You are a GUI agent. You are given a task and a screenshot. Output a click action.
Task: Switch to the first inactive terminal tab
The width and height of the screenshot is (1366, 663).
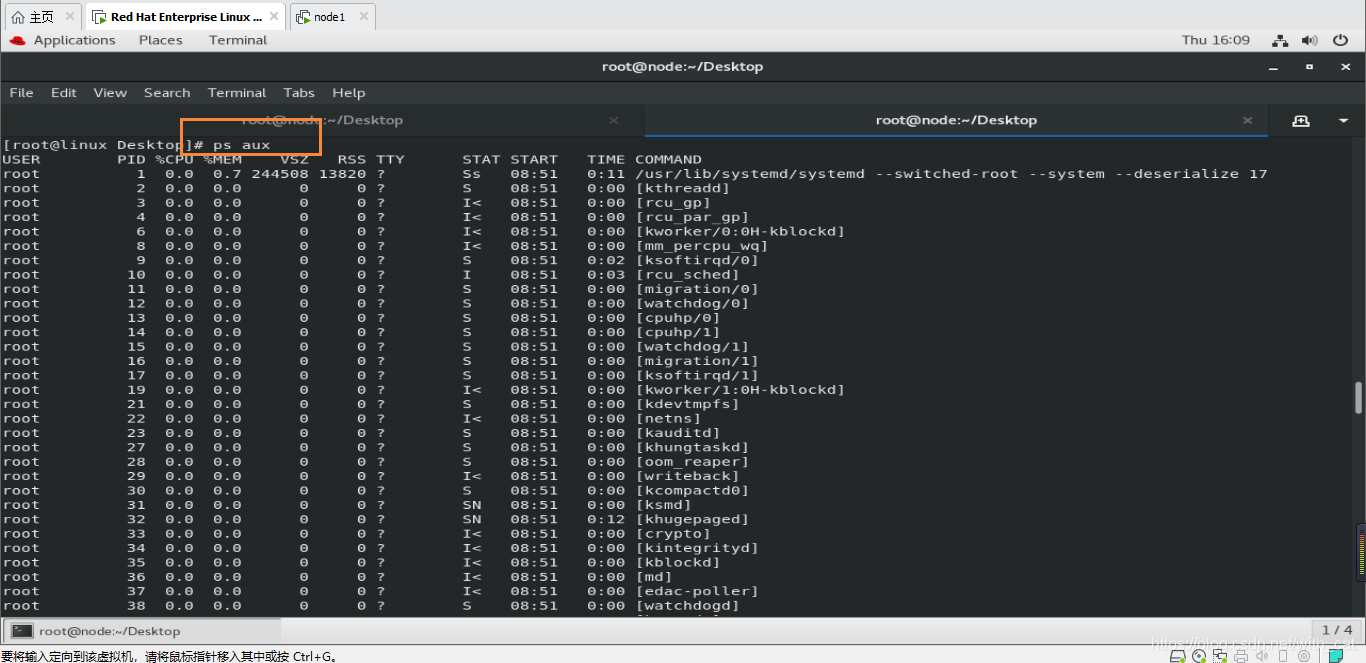[x=322, y=120]
